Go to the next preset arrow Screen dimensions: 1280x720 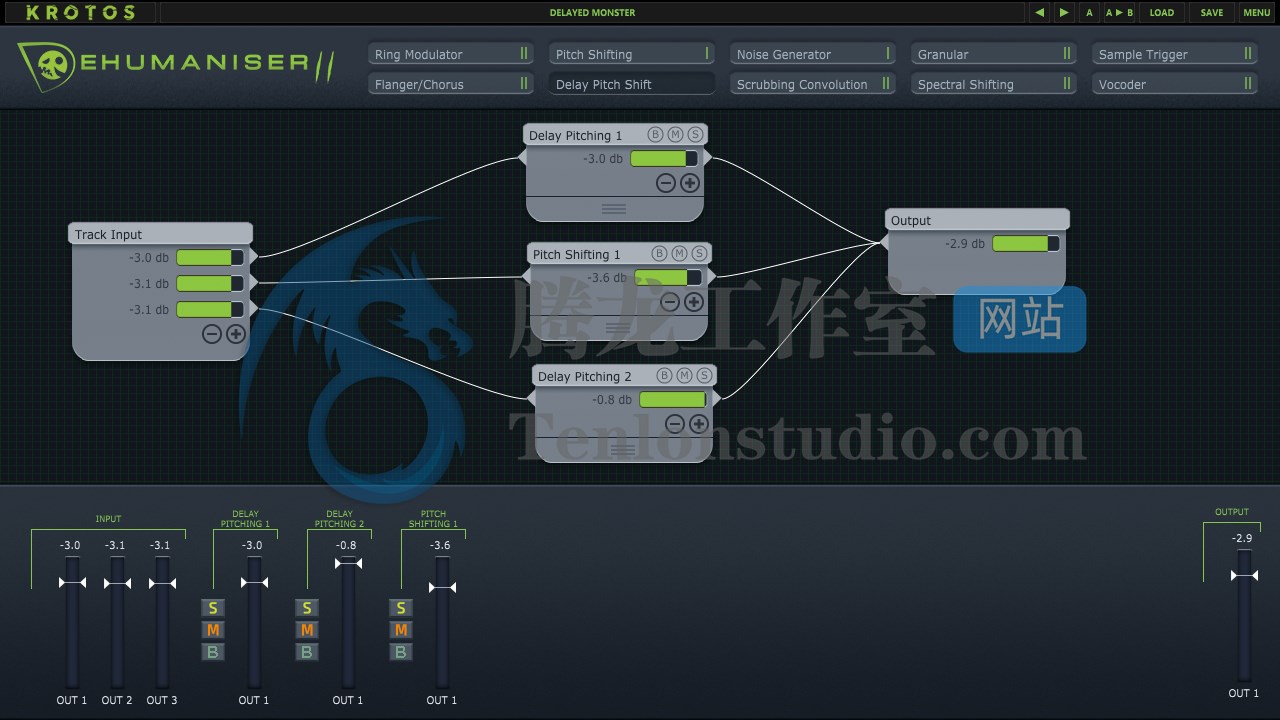(1064, 13)
